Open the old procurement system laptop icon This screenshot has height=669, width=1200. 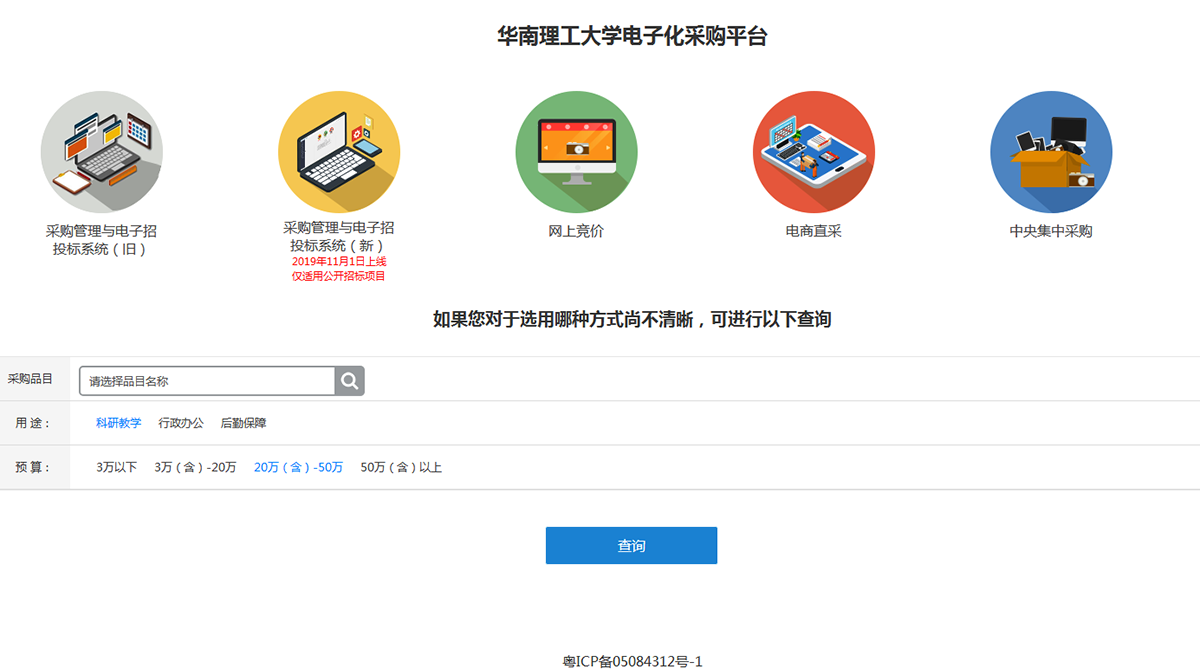102,152
